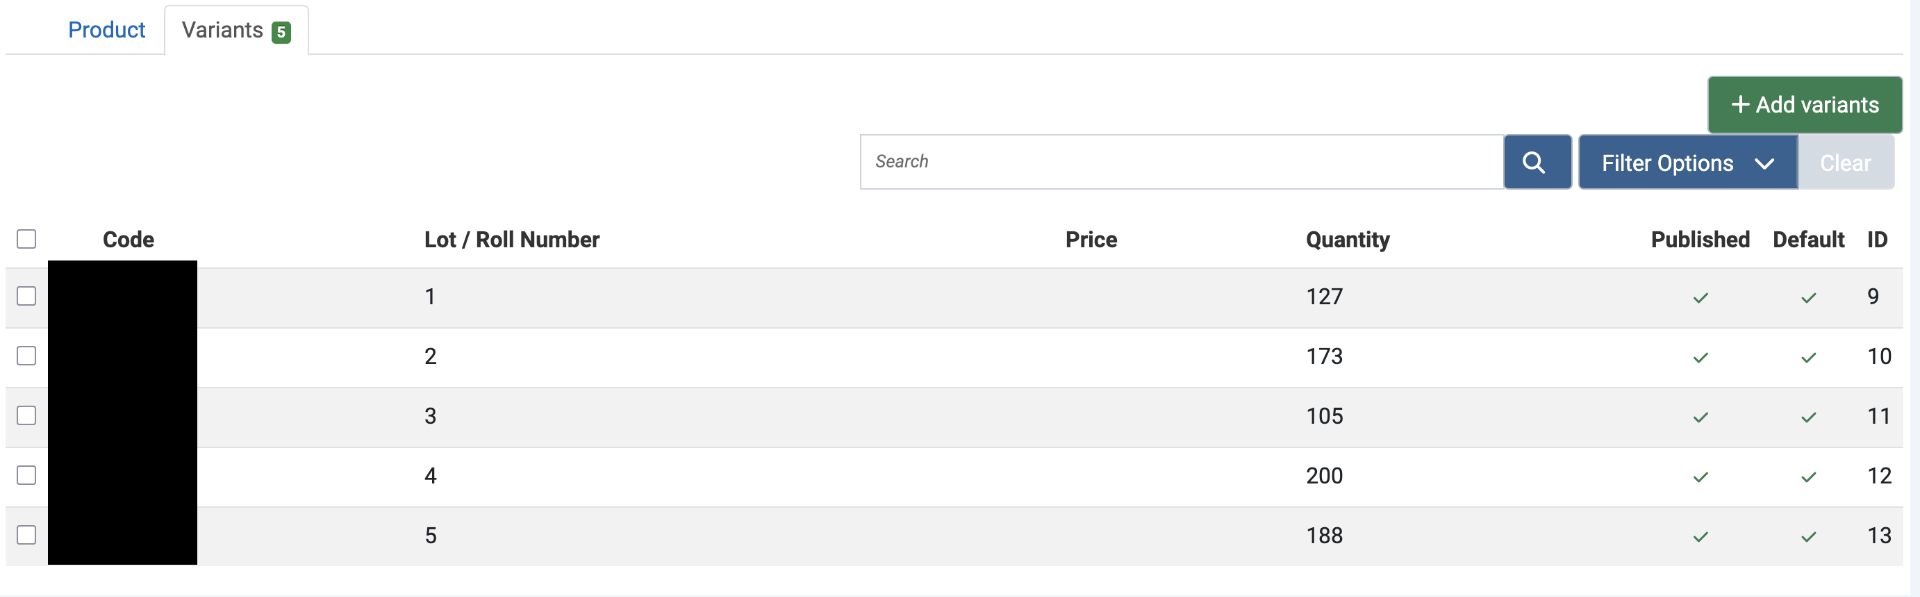Sort by Lot / Roll Number header
The height and width of the screenshot is (597, 1920).
click(x=511, y=240)
